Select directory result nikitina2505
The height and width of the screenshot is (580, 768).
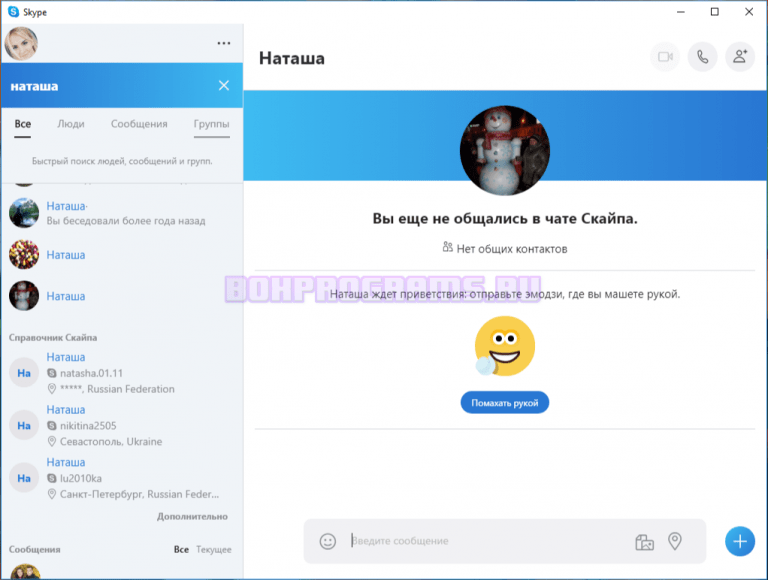[x=121, y=425]
